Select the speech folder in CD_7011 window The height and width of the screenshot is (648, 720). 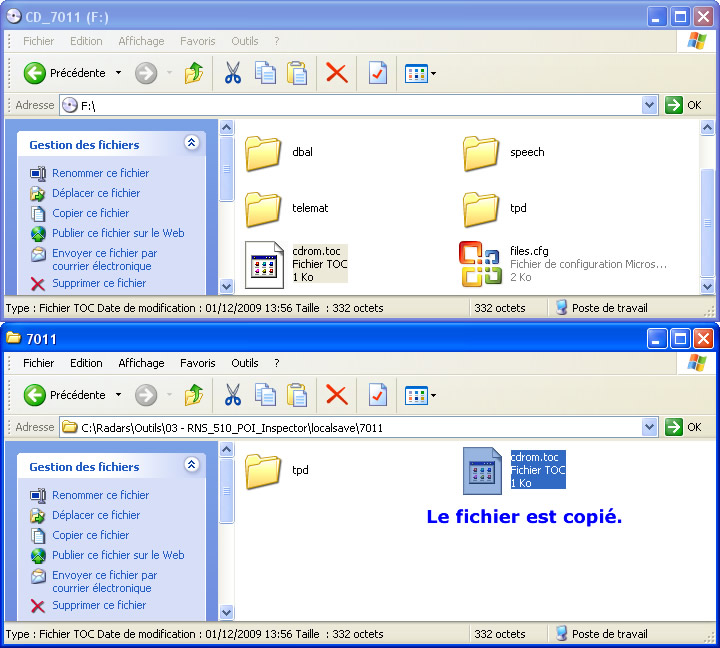(481, 153)
